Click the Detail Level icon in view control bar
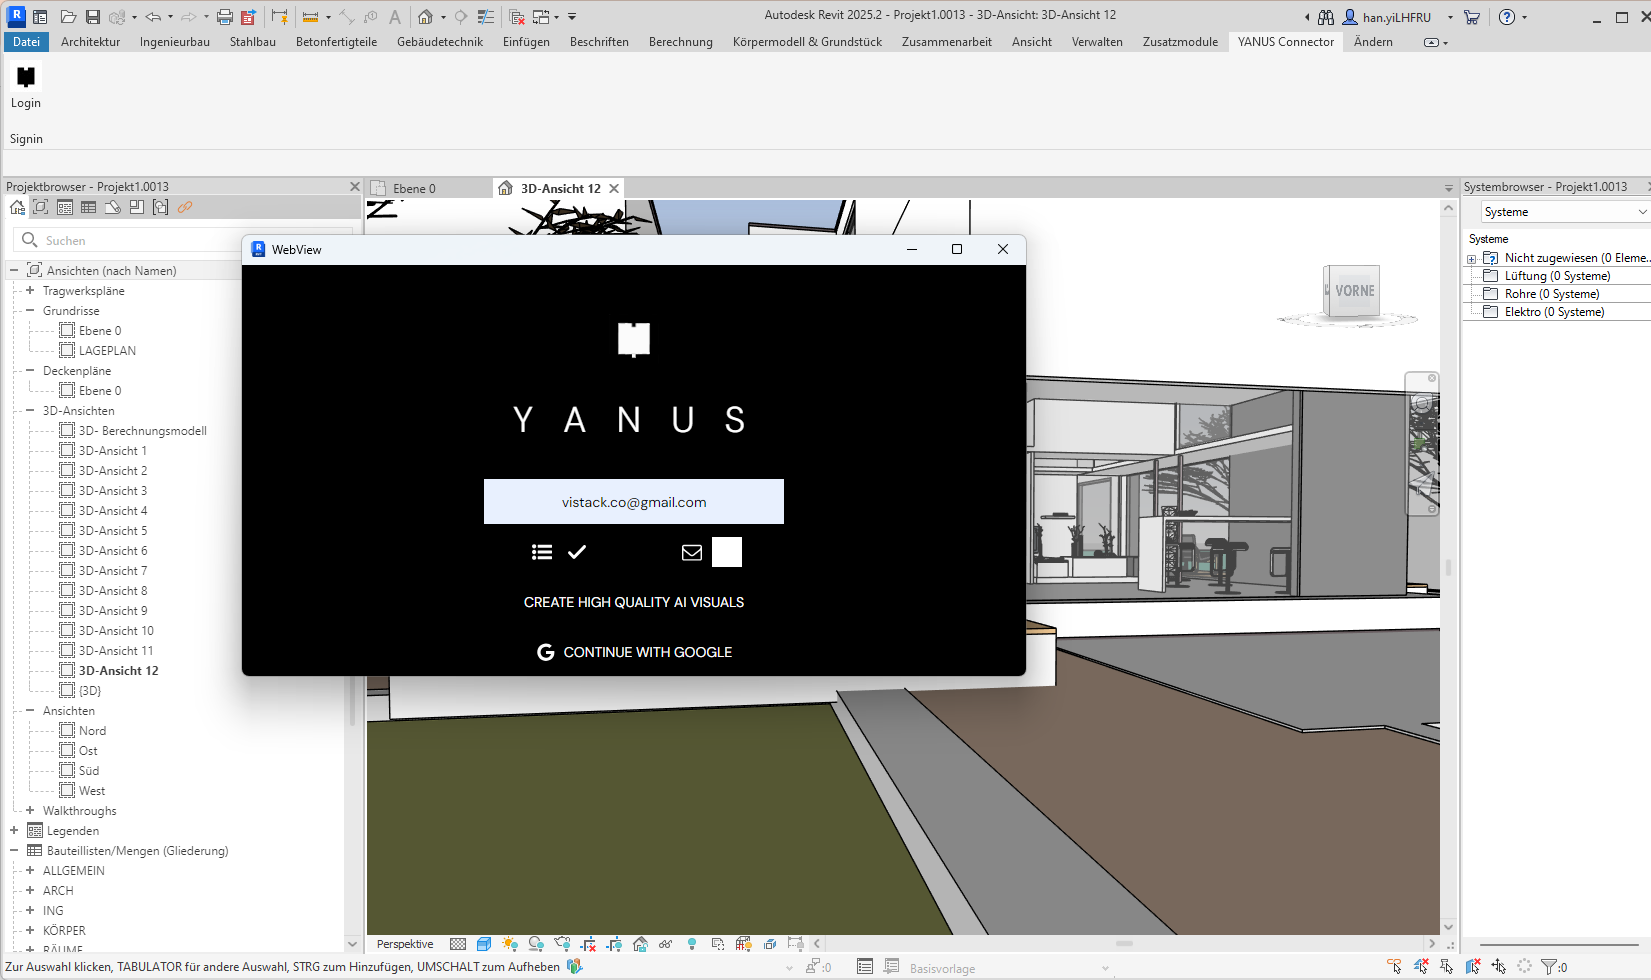The width and height of the screenshot is (1651, 980). coord(458,944)
